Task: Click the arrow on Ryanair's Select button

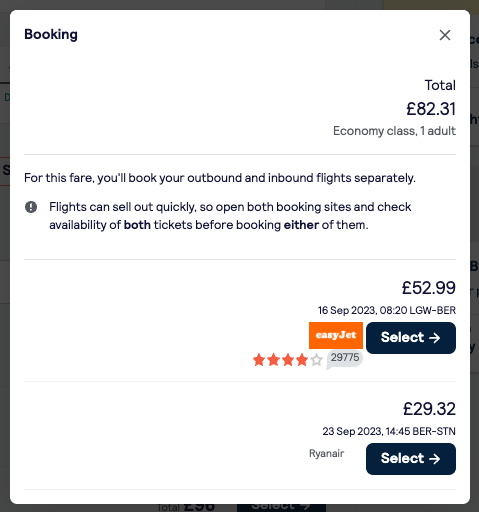Action: click(x=434, y=459)
